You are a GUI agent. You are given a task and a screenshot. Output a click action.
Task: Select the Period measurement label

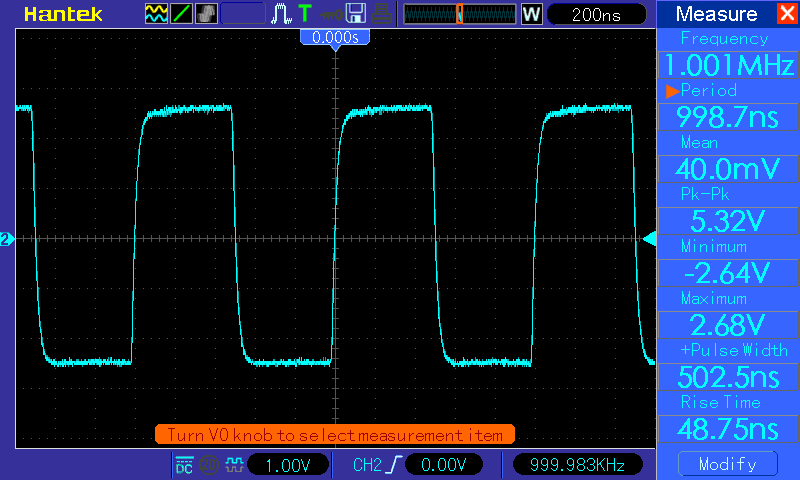click(708, 90)
